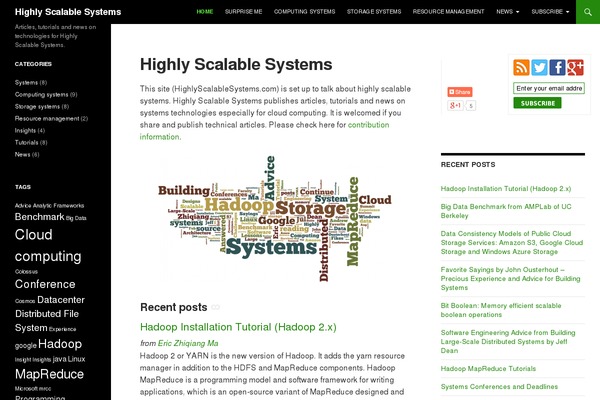Expand the NEWS dropdown menu

[x=507, y=12]
